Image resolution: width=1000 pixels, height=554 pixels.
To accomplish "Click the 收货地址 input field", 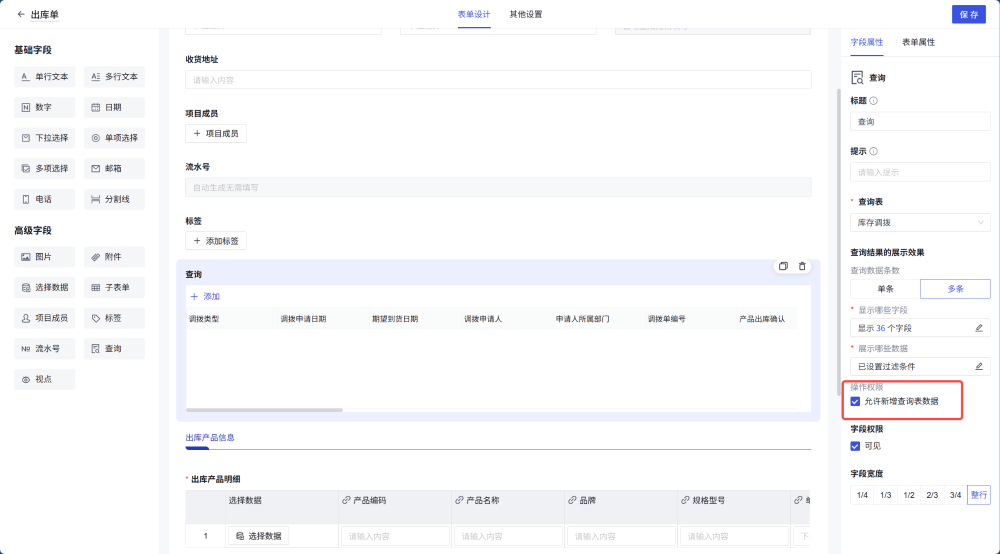I will tap(498, 80).
